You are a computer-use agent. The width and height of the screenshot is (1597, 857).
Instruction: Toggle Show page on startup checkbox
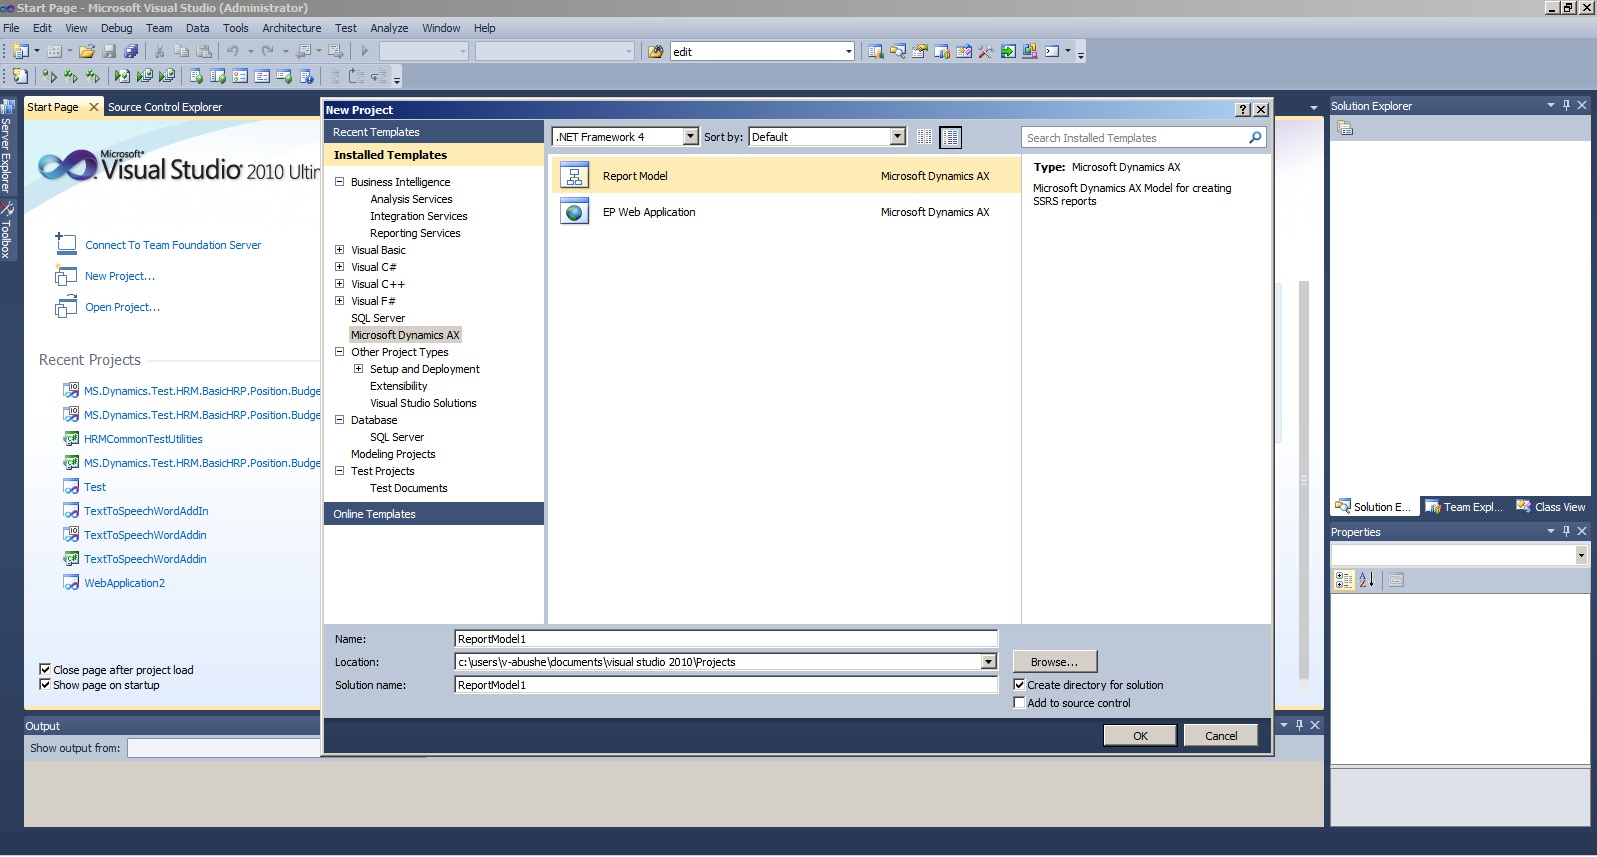pyautogui.click(x=45, y=685)
